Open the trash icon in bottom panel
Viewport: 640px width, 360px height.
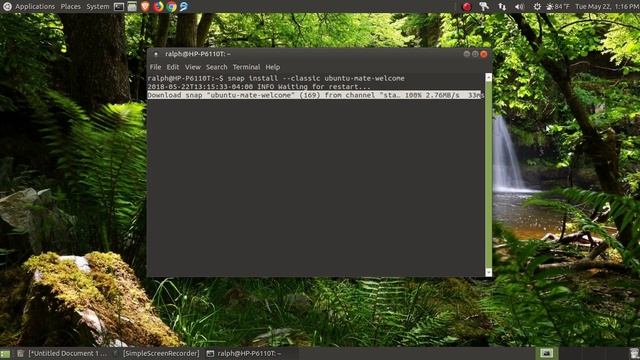[633, 353]
